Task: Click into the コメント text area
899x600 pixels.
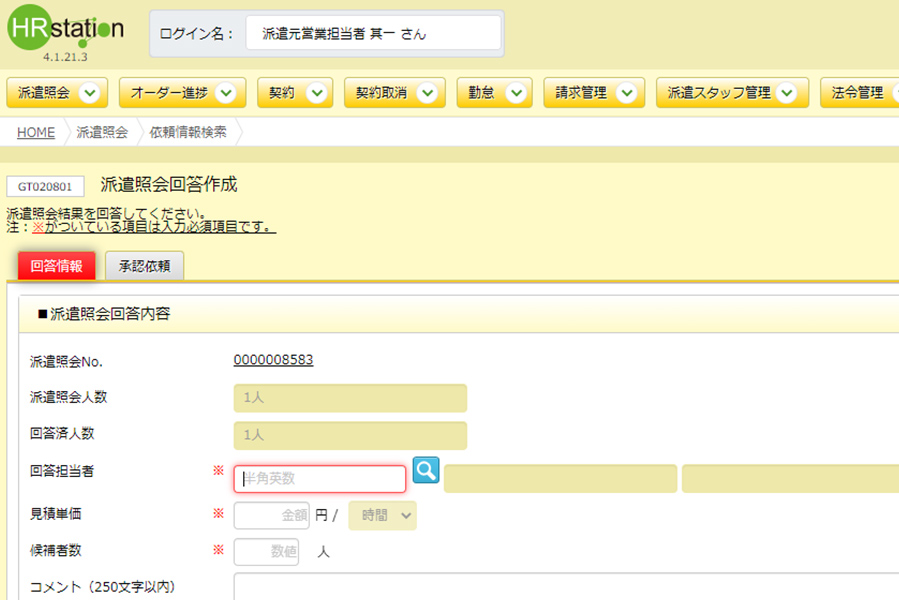Action: tap(566, 587)
